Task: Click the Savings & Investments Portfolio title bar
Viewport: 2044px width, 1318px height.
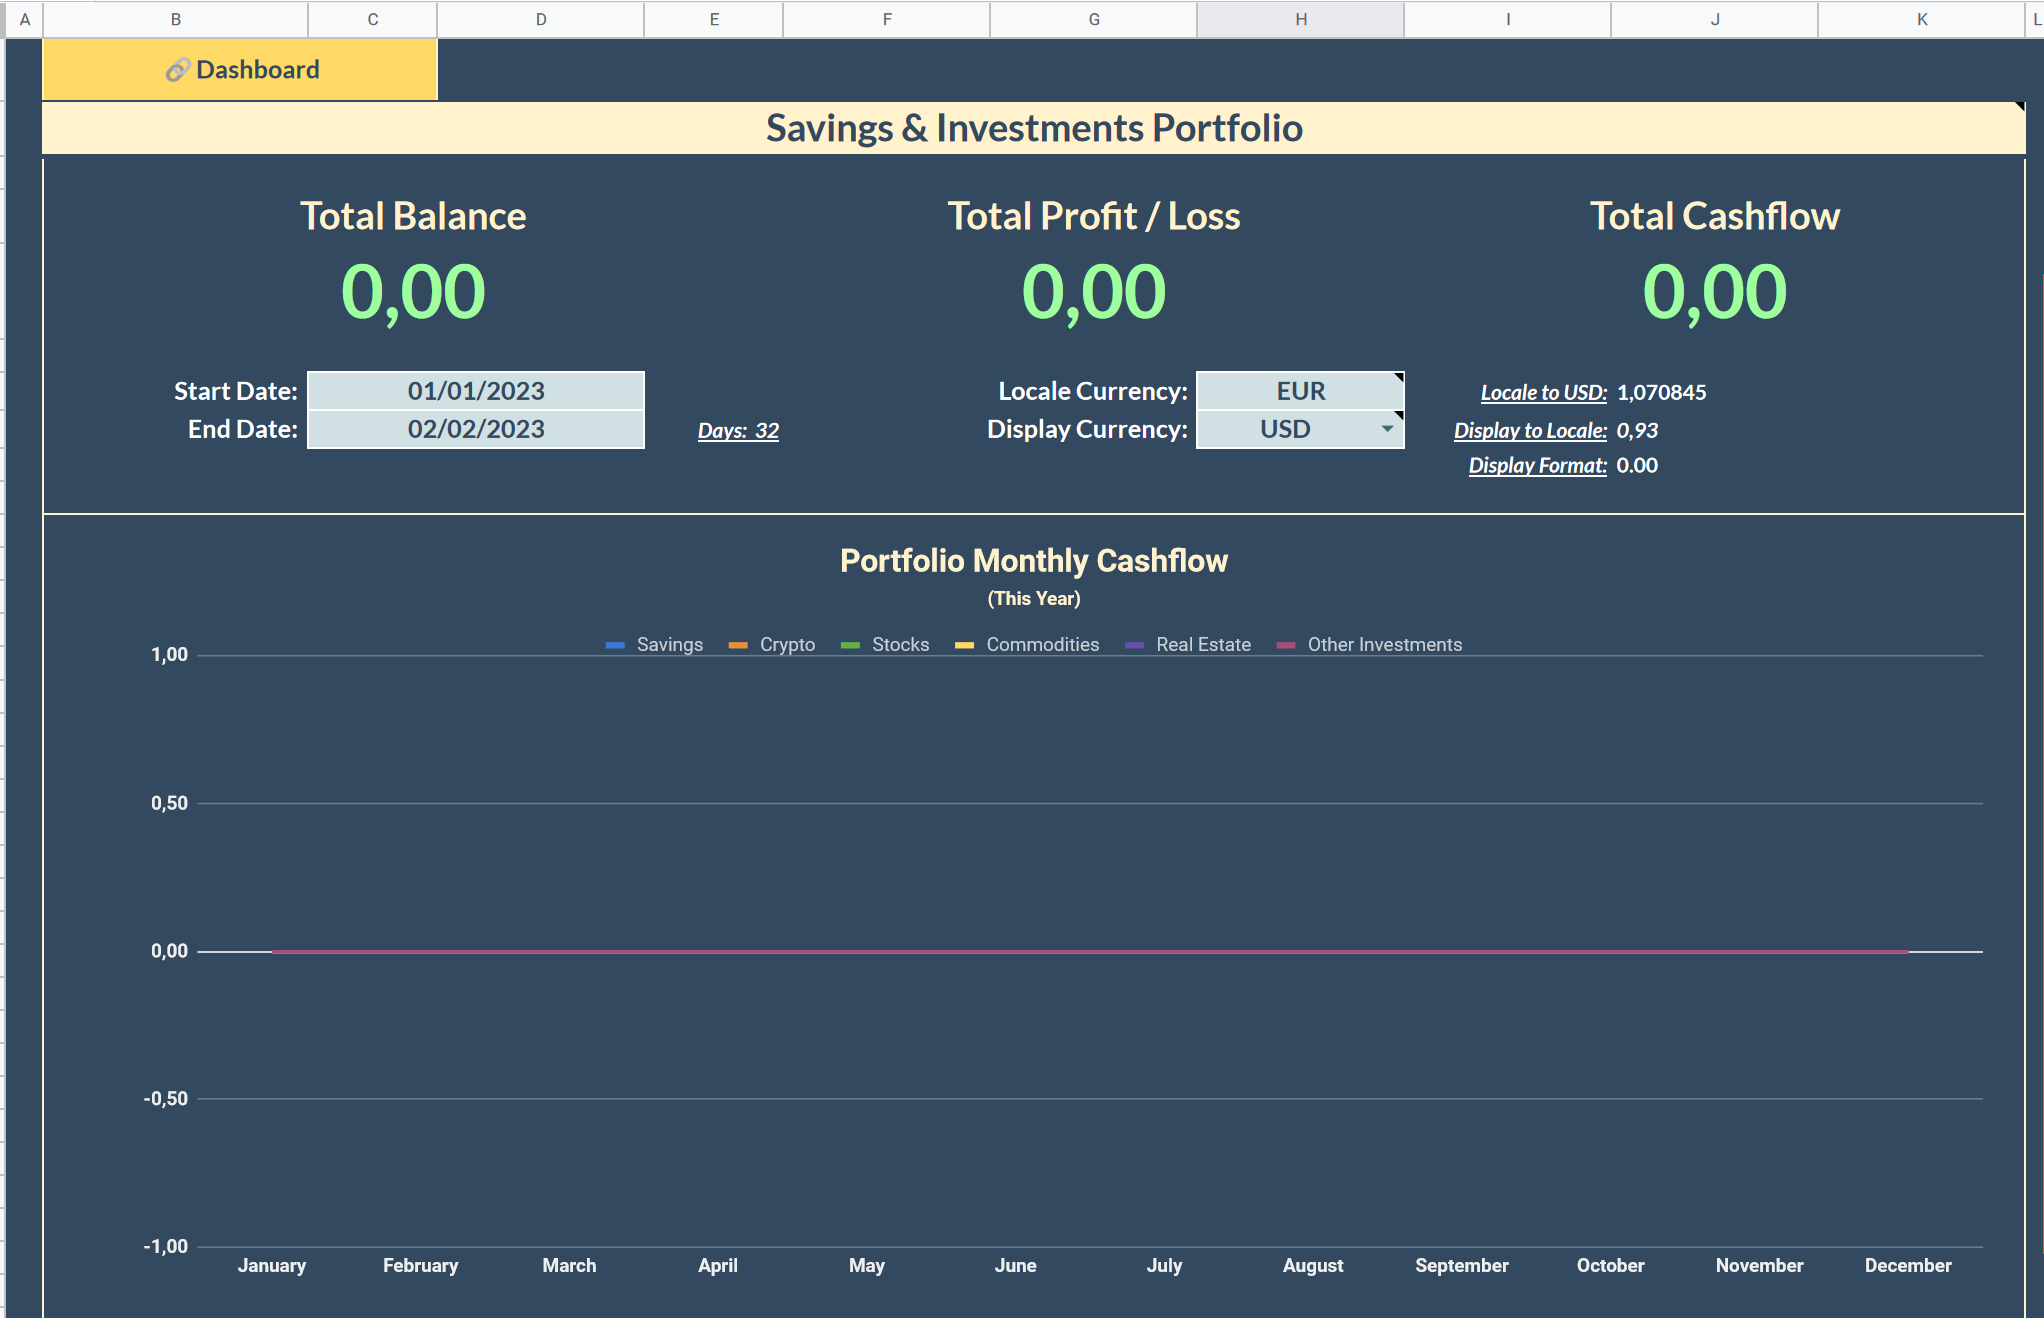Action: pos(1034,127)
